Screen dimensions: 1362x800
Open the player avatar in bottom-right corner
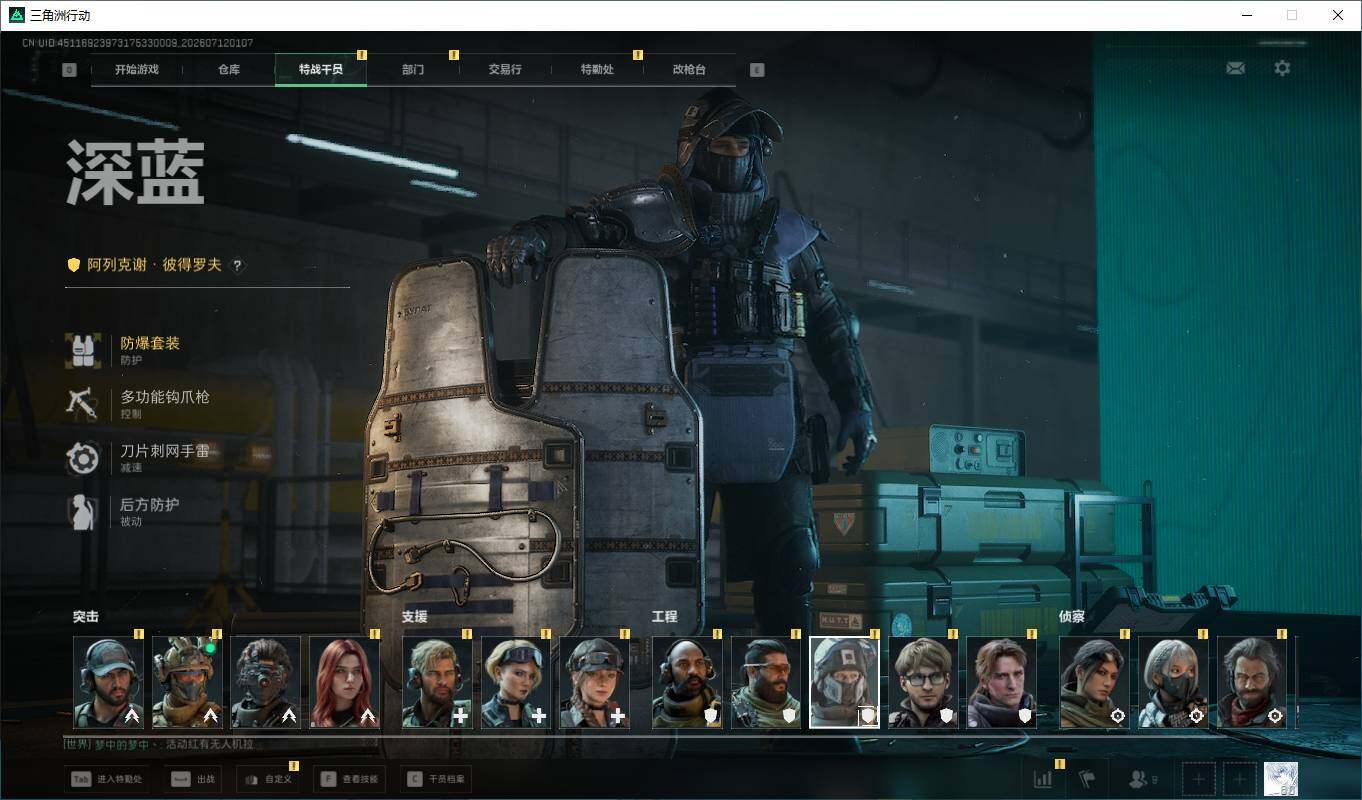pyautogui.click(x=1281, y=779)
